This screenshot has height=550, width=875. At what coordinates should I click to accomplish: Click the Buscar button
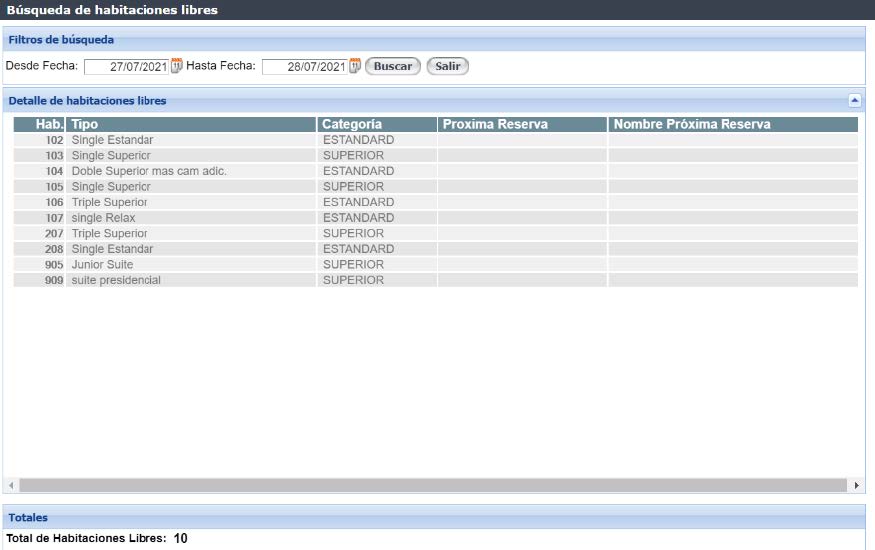393,66
